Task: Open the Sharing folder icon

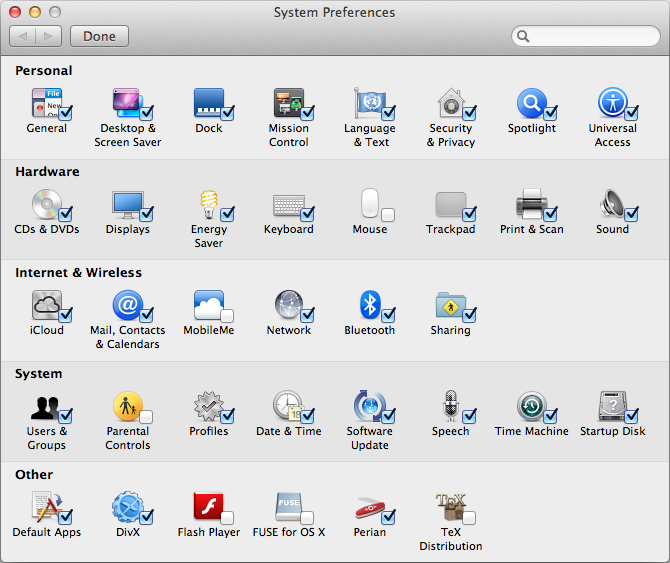Action: point(450,305)
